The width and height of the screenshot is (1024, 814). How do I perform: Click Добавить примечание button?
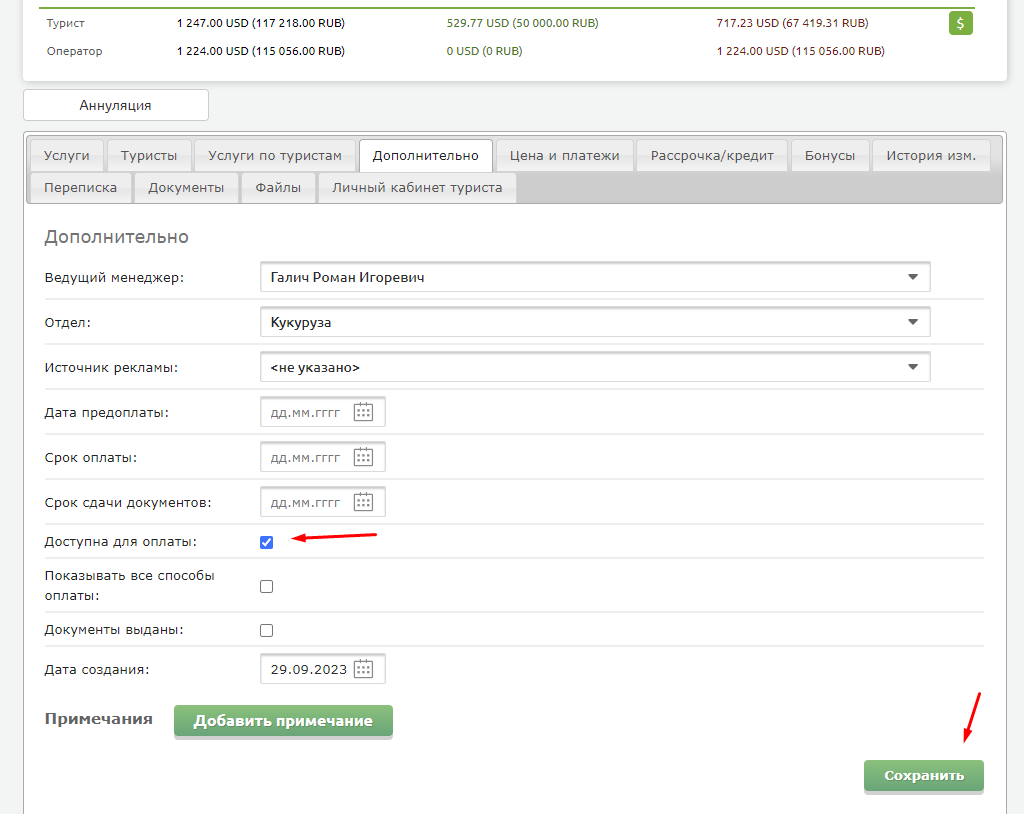pos(283,721)
